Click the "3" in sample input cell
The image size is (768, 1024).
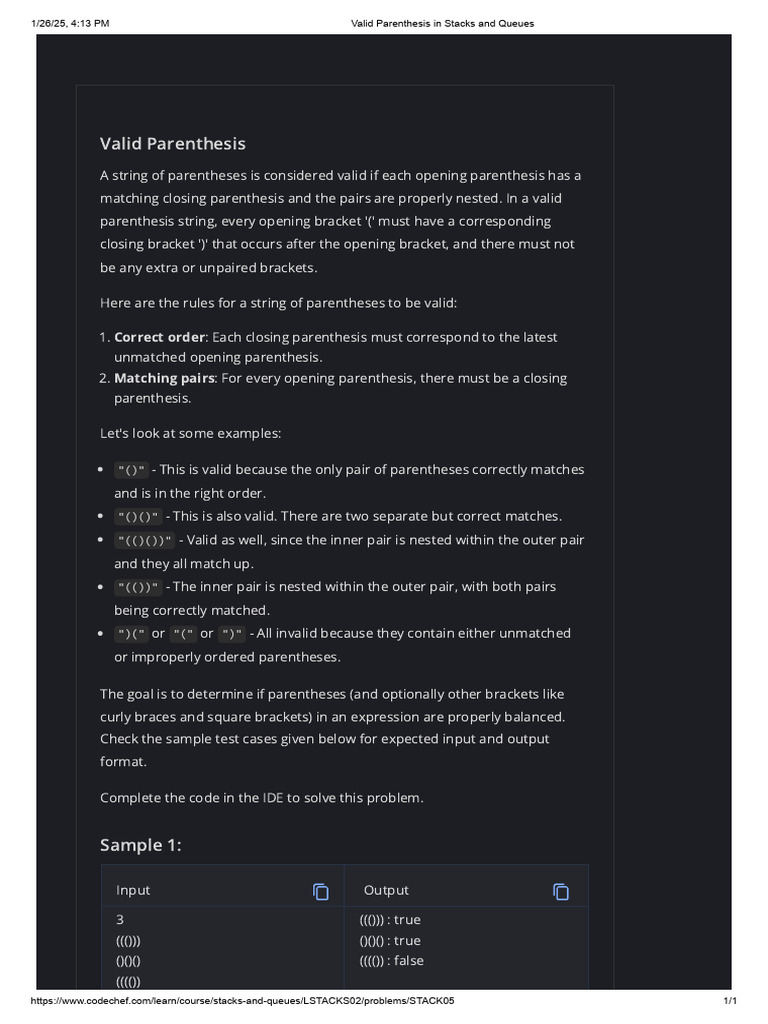pos(120,920)
